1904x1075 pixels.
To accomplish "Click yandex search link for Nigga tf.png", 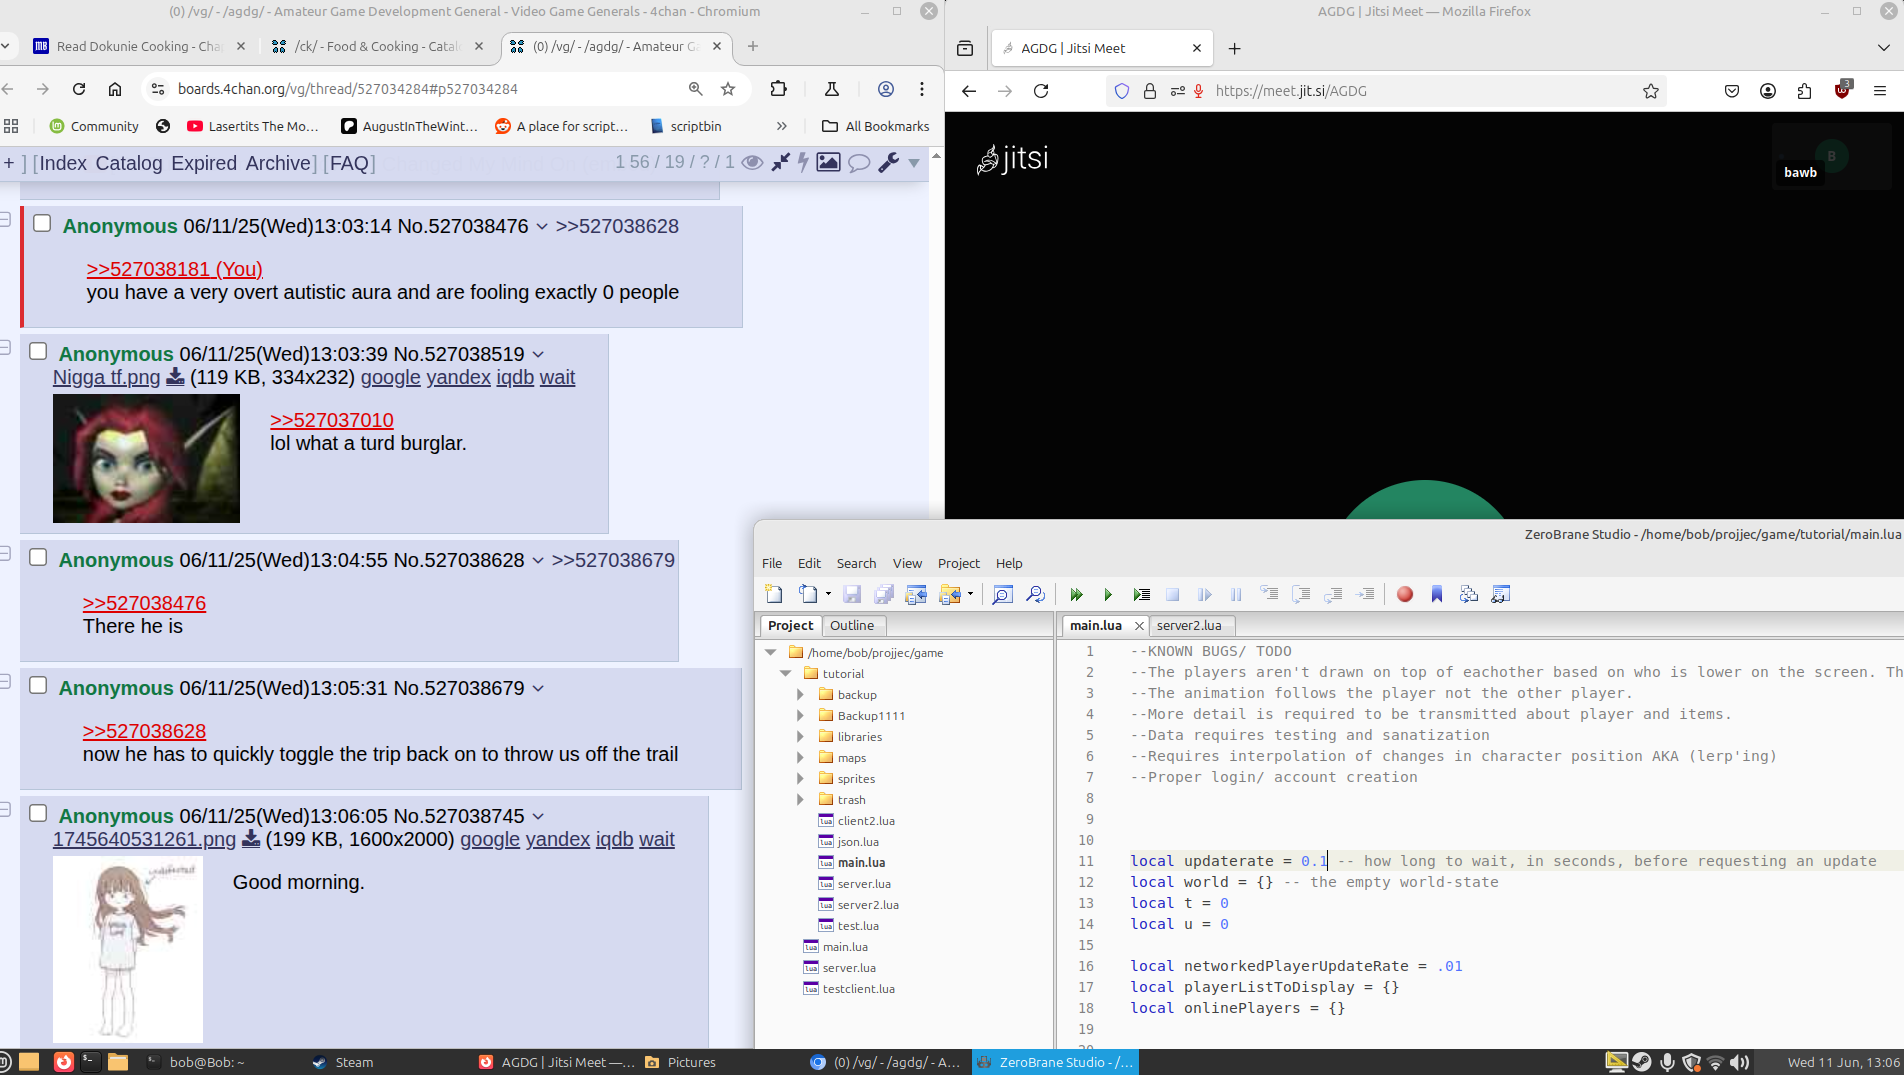I will (458, 377).
